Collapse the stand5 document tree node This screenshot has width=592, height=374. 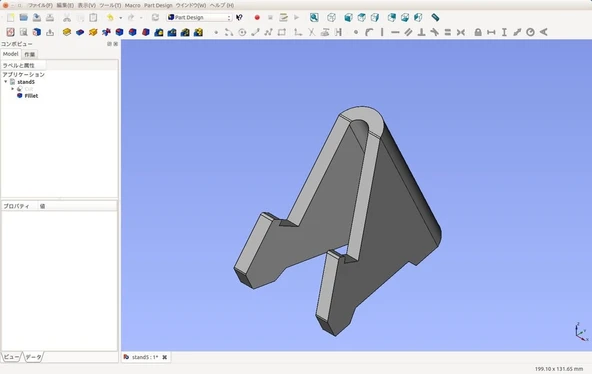(x=6, y=82)
